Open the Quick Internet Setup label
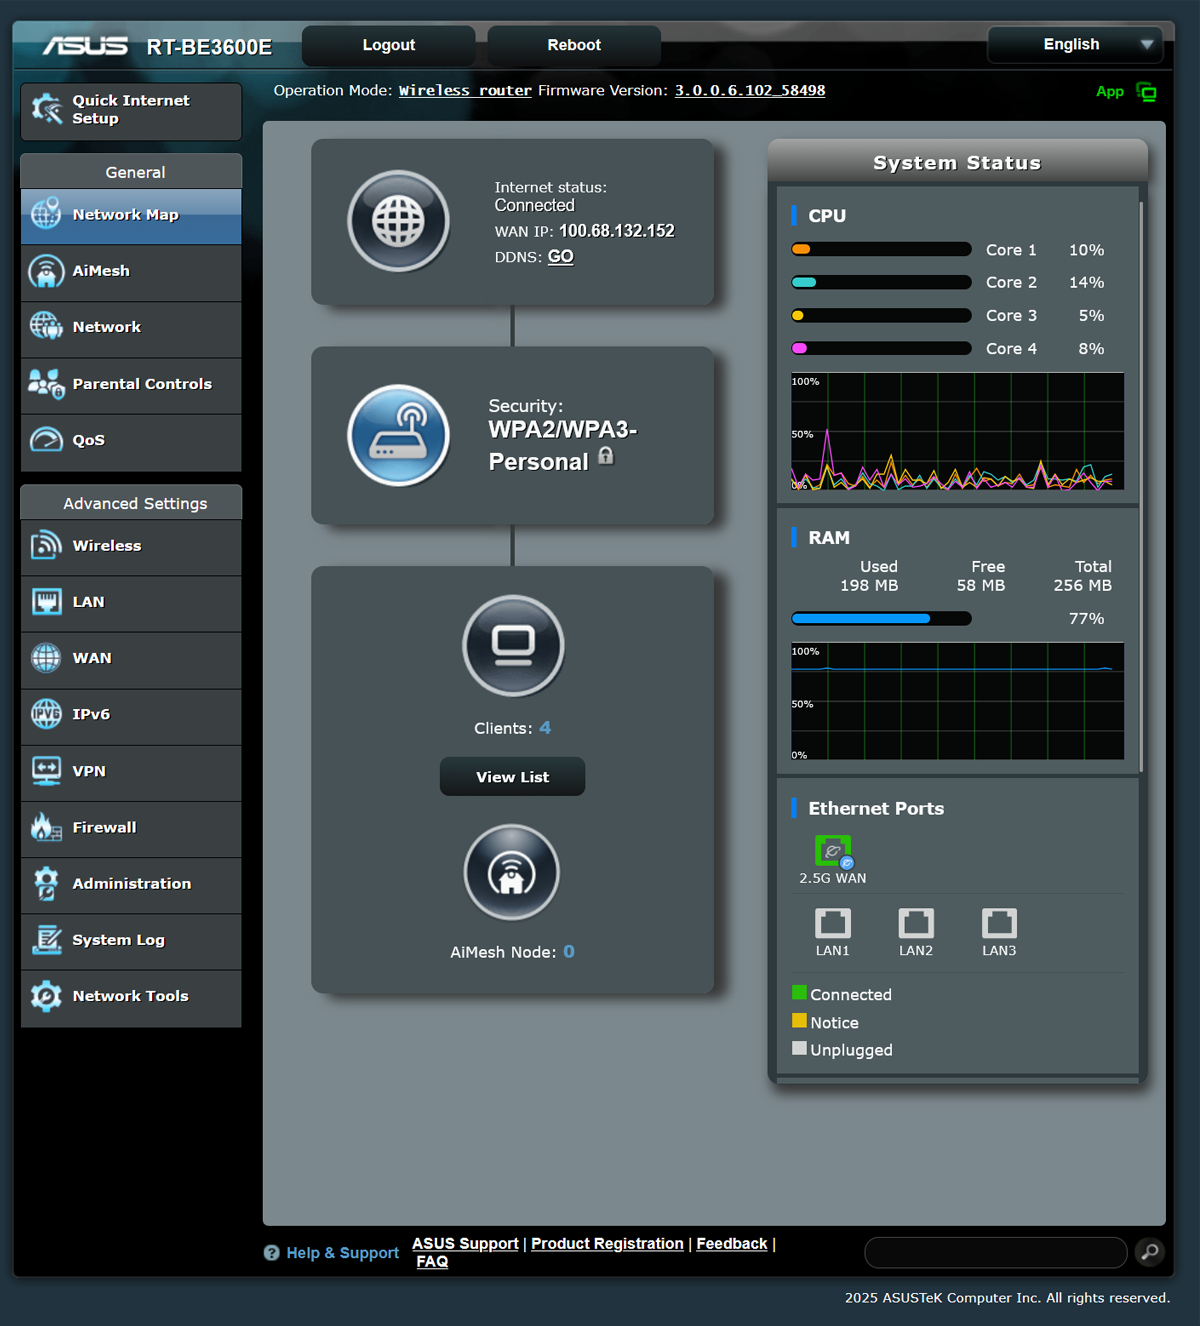1200x1326 pixels. tap(131, 109)
